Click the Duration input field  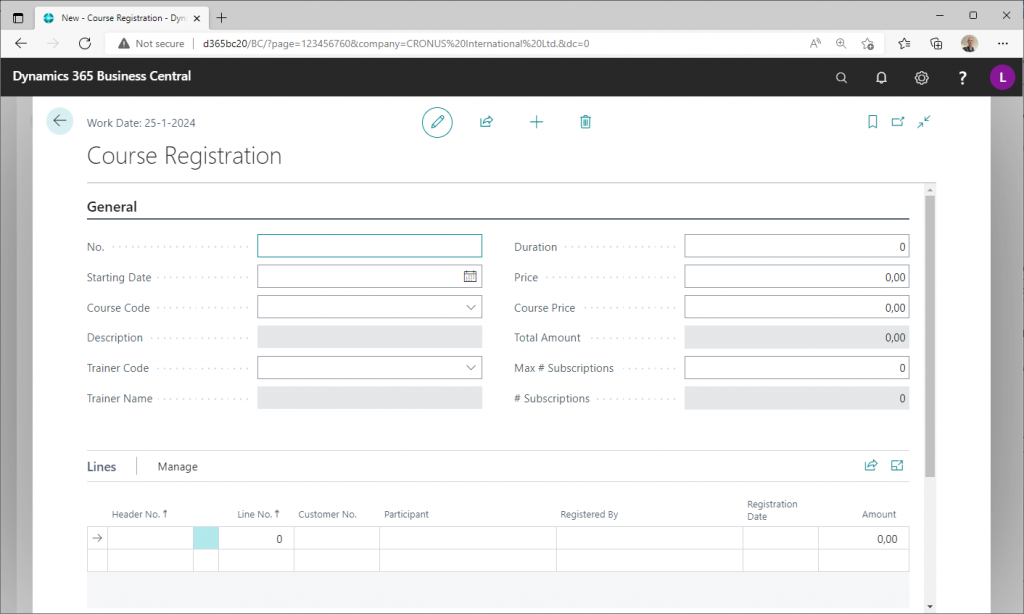(797, 246)
